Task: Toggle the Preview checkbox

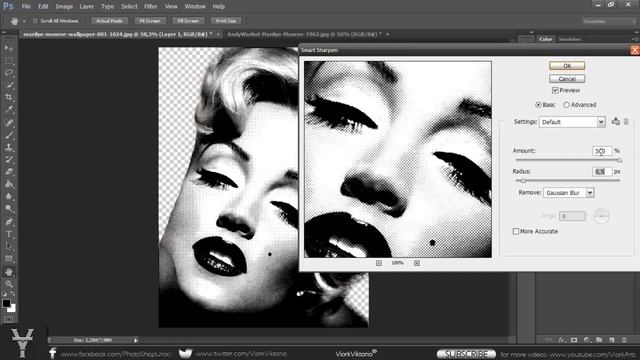Action: [x=555, y=90]
